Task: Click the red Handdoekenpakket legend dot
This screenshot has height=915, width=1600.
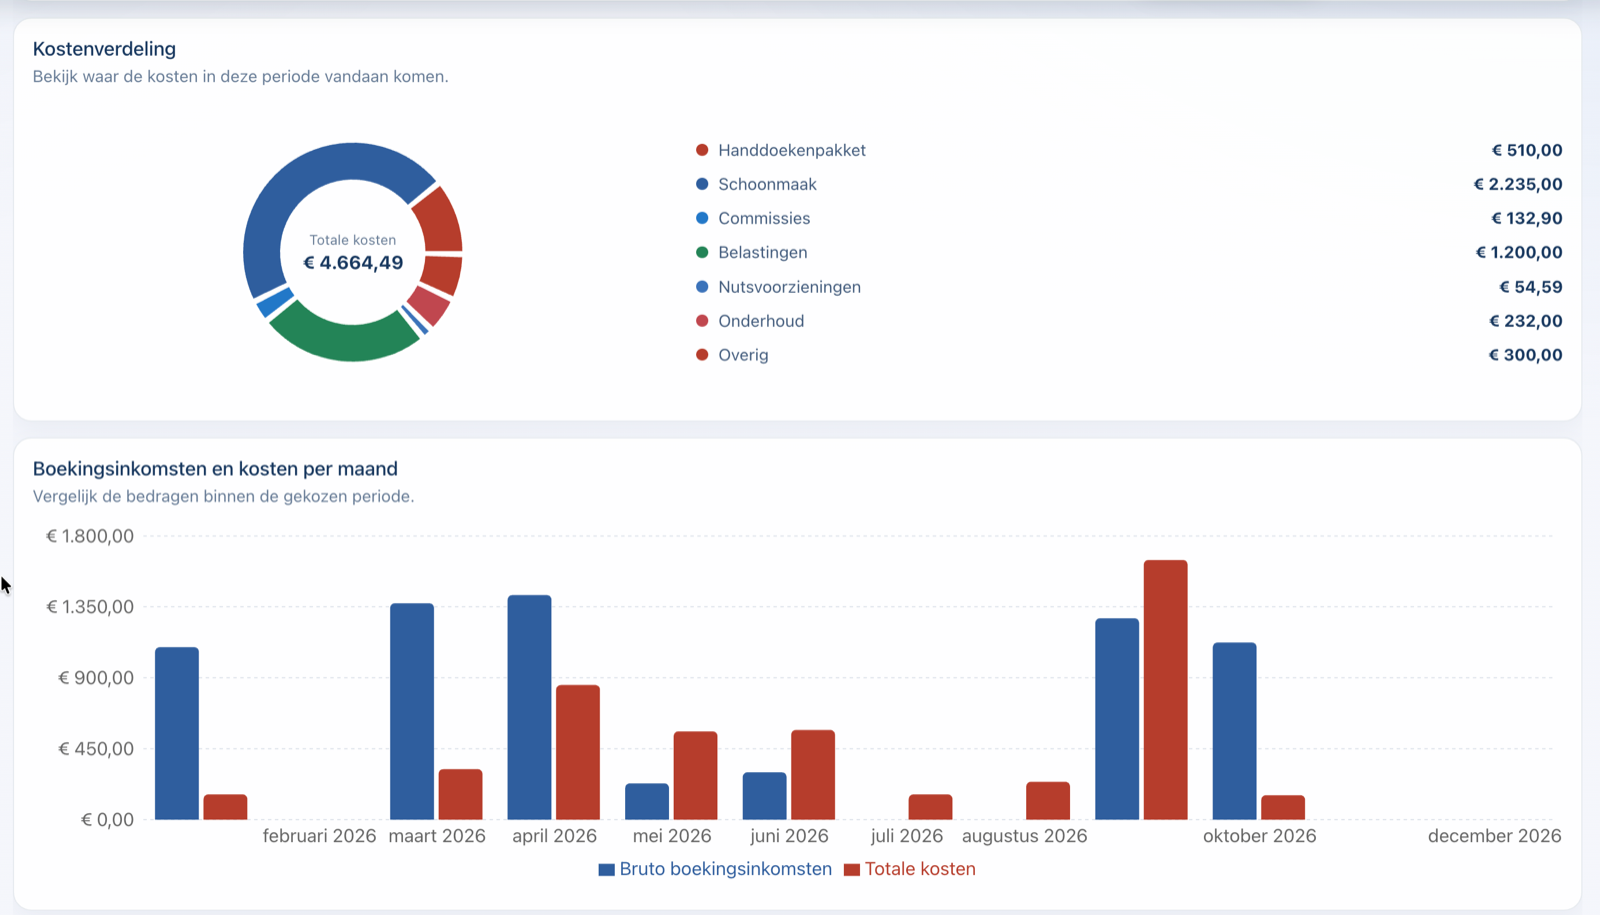Action: 702,150
